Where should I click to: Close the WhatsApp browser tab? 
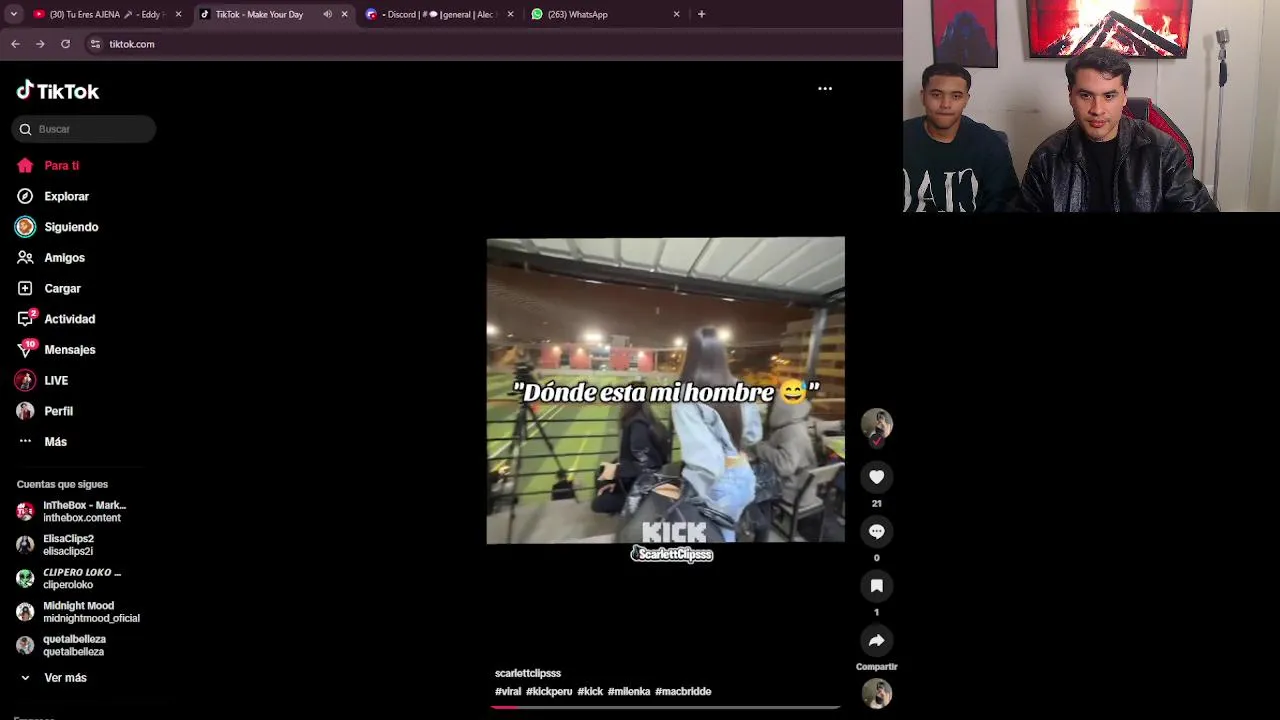pyautogui.click(x=676, y=14)
